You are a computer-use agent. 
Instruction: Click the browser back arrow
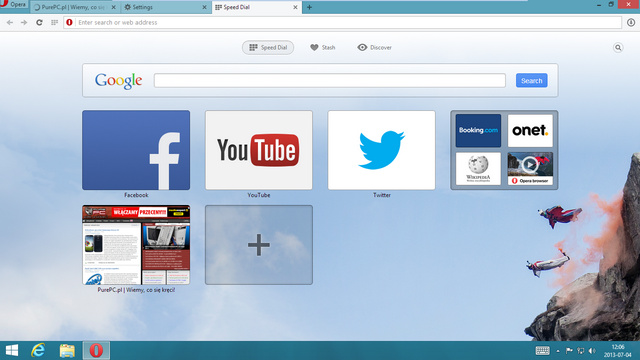[10, 22]
